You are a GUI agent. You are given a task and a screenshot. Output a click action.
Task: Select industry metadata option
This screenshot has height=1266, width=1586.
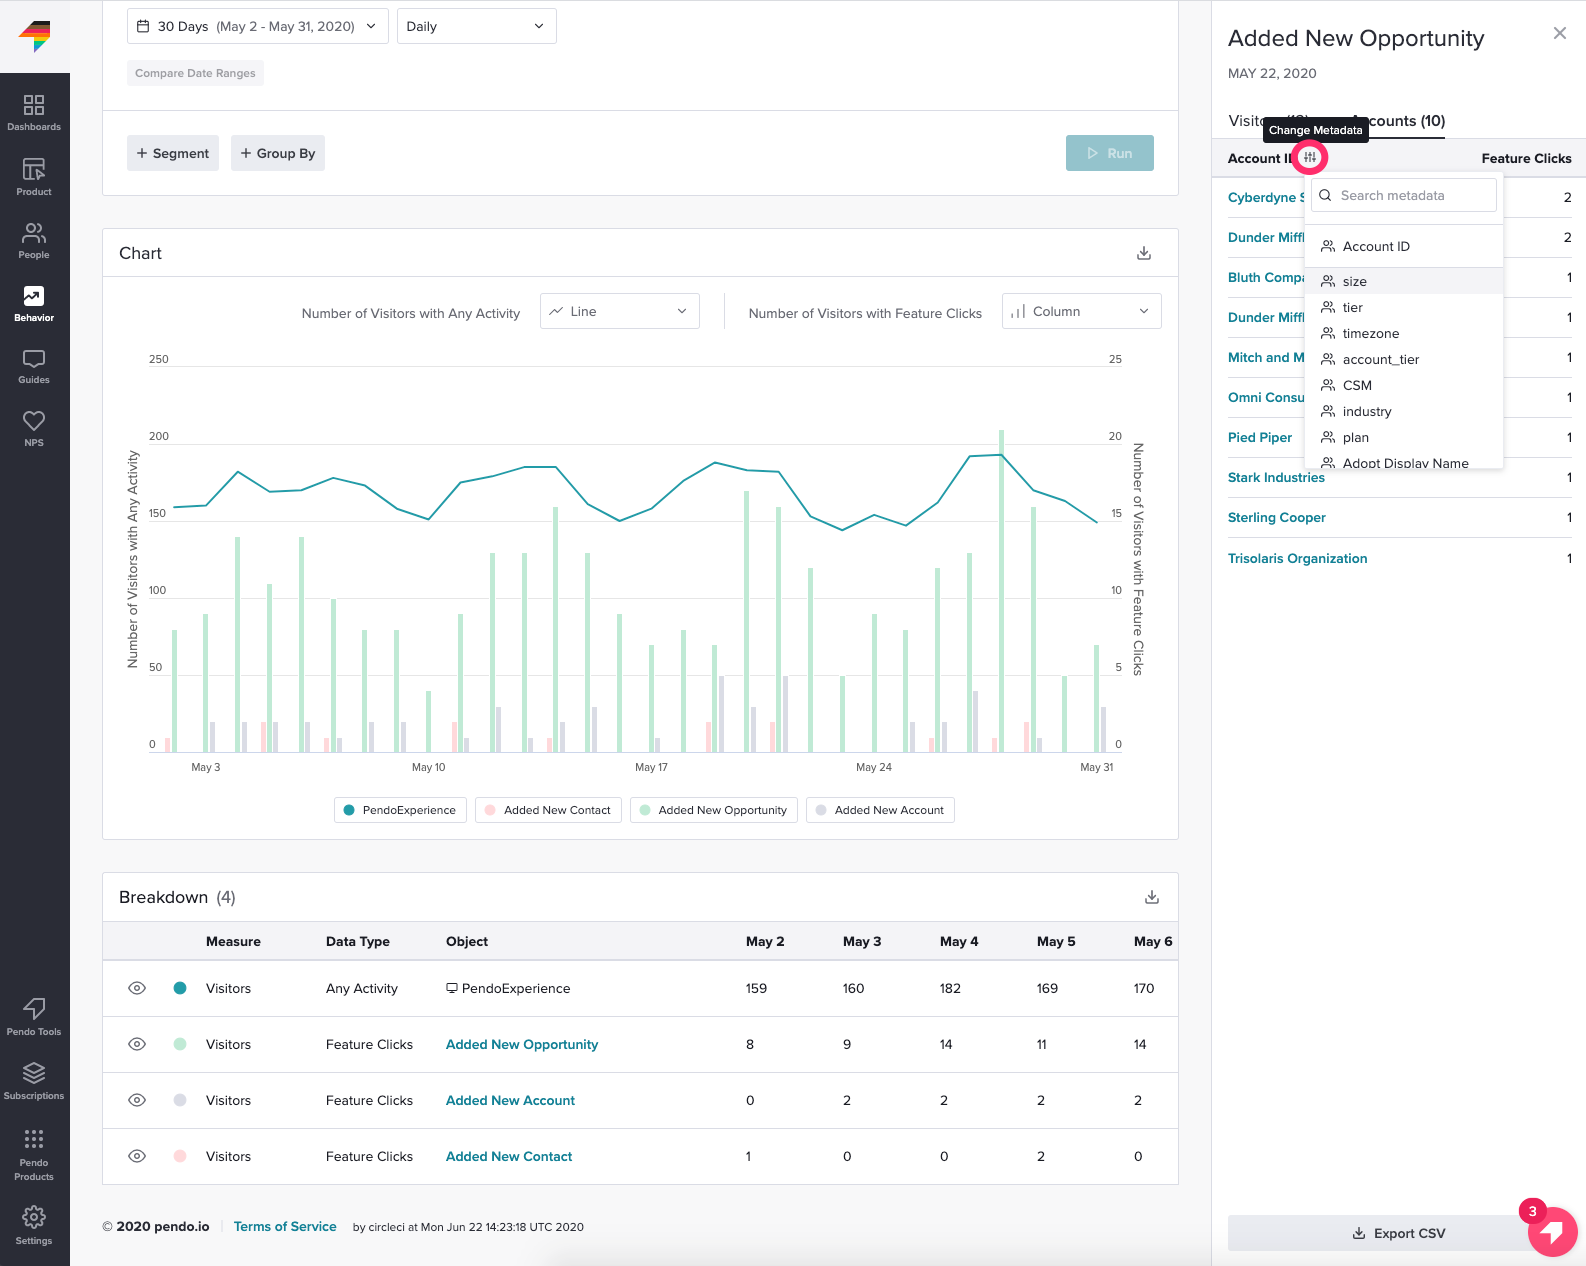(1404, 411)
